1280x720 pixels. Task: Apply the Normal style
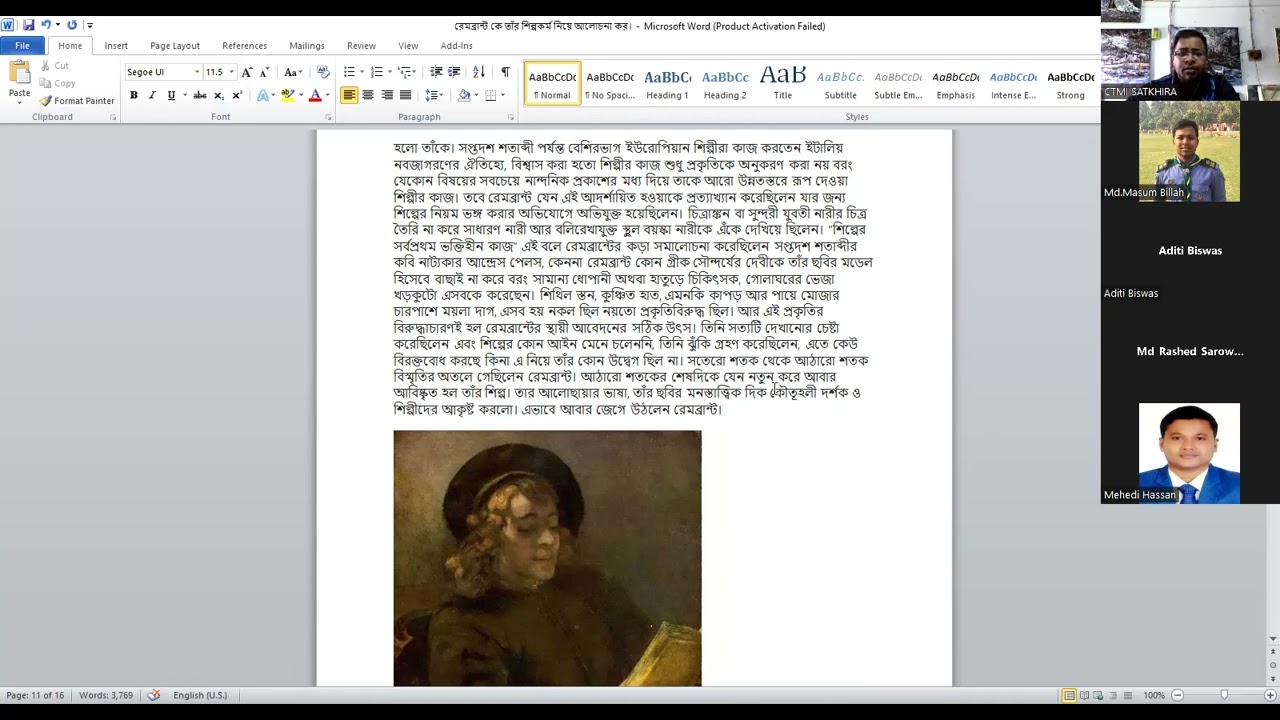tap(552, 83)
